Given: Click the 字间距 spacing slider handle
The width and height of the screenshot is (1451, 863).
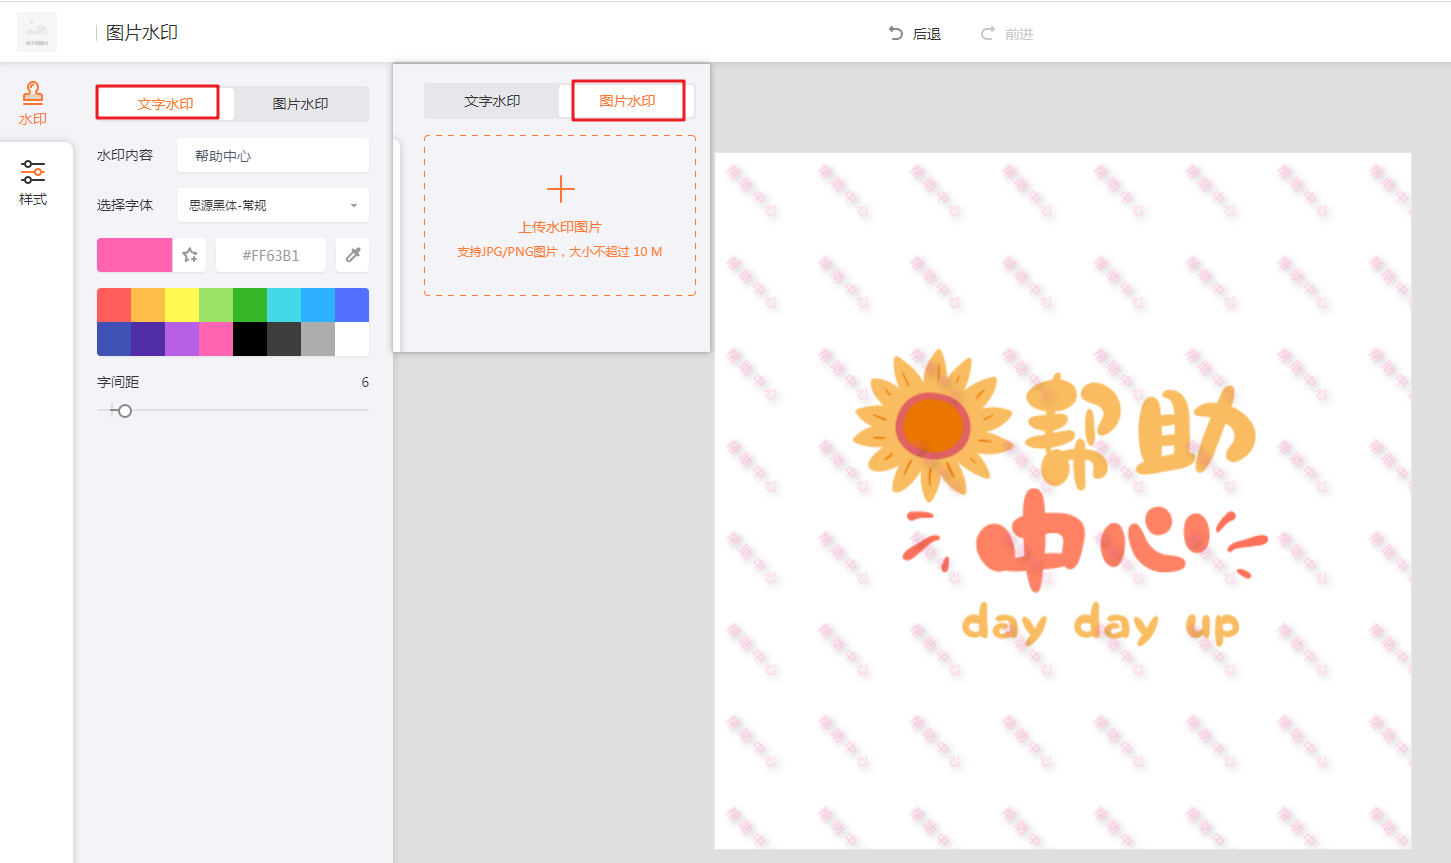Looking at the screenshot, I should tap(124, 410).
